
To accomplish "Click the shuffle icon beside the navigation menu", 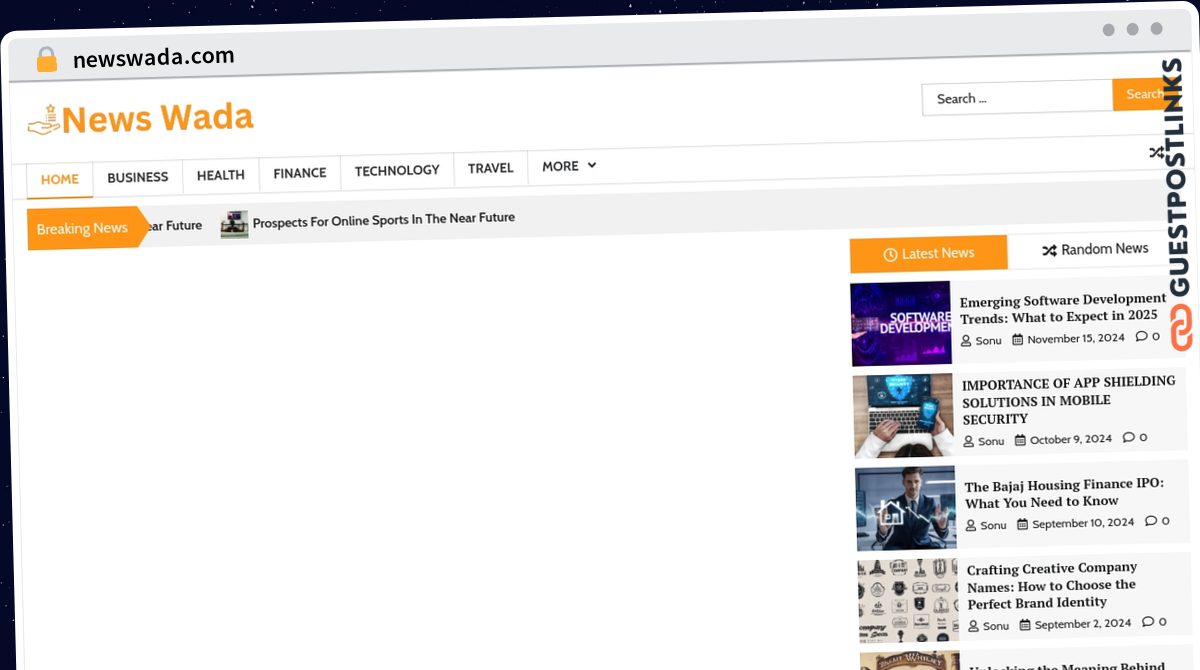I will tap(1157, 153).
